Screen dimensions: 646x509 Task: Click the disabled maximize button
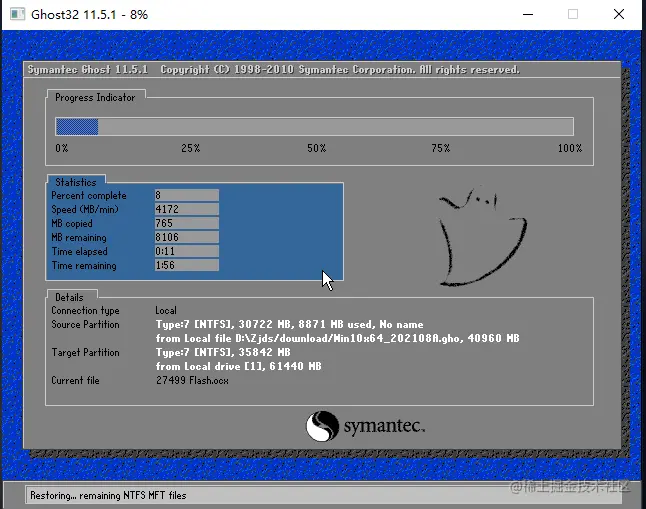click(573, 14)
